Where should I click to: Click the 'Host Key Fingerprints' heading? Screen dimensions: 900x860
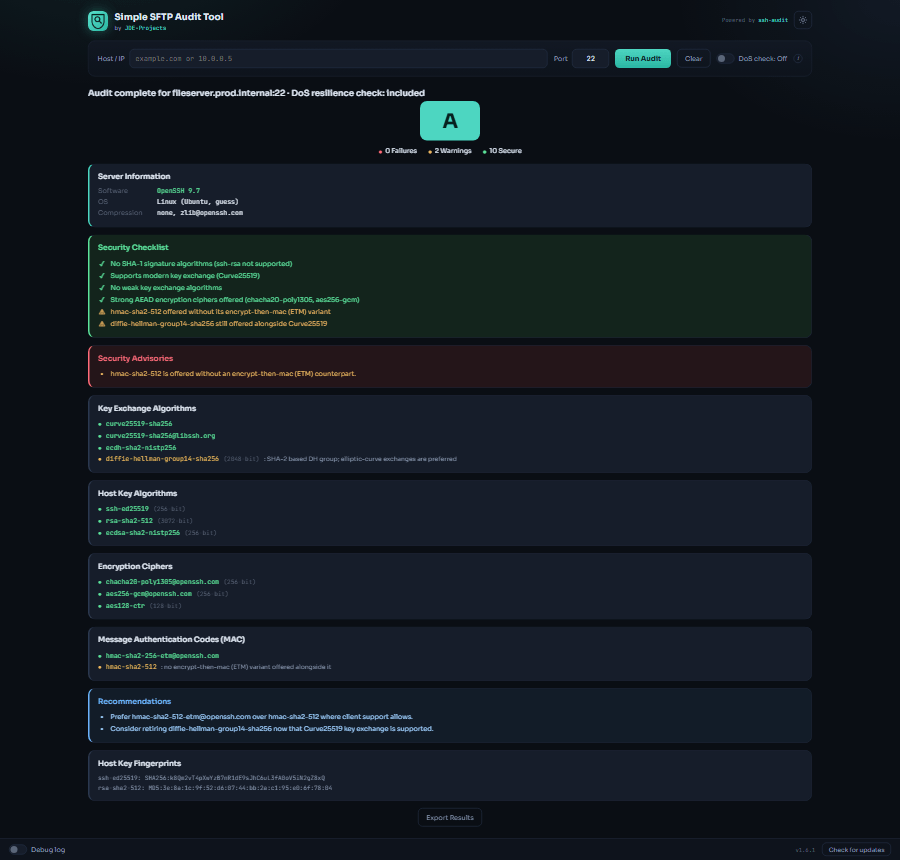(139, 764)
